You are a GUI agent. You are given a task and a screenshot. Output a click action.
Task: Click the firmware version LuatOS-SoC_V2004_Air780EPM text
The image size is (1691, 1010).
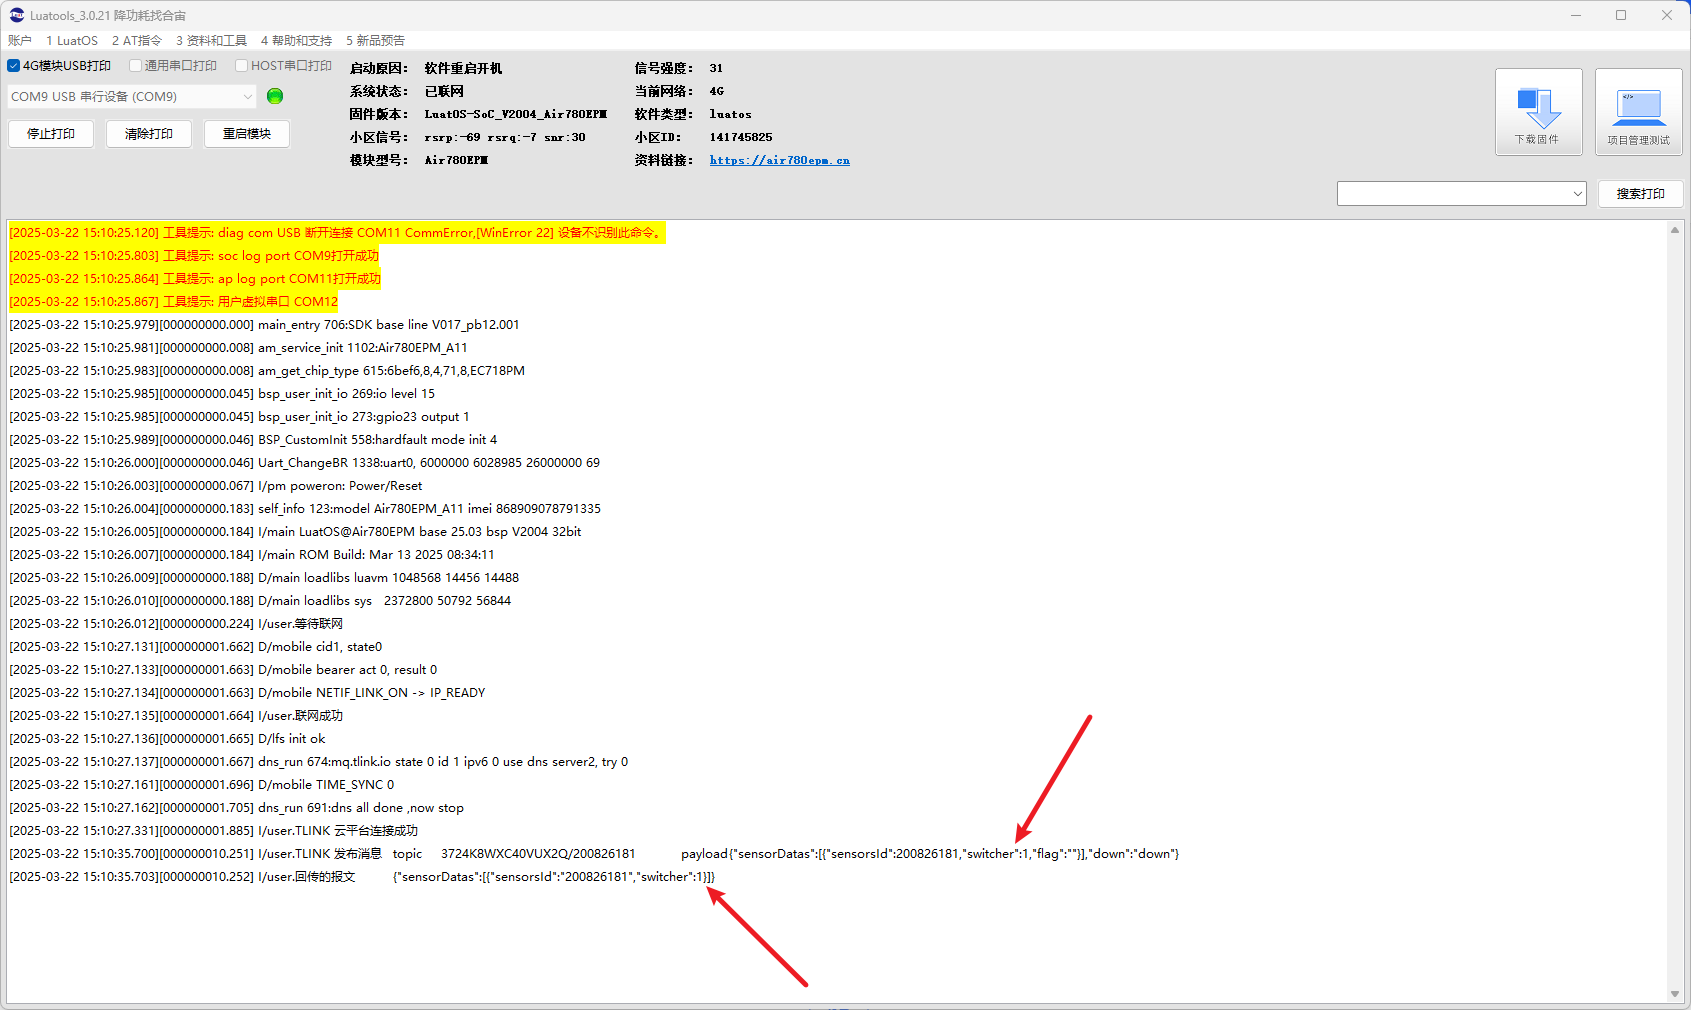(515, 114)
